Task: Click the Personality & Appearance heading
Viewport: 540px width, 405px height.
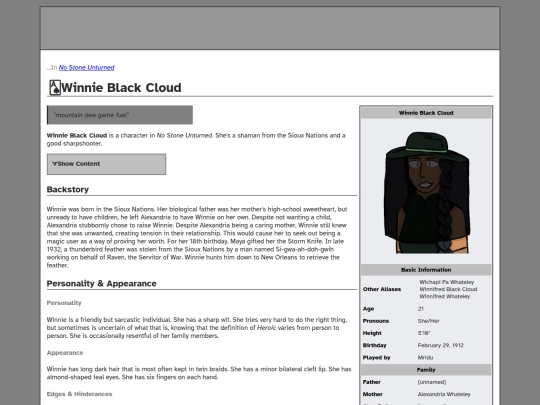Action: [x=102, y=283]
